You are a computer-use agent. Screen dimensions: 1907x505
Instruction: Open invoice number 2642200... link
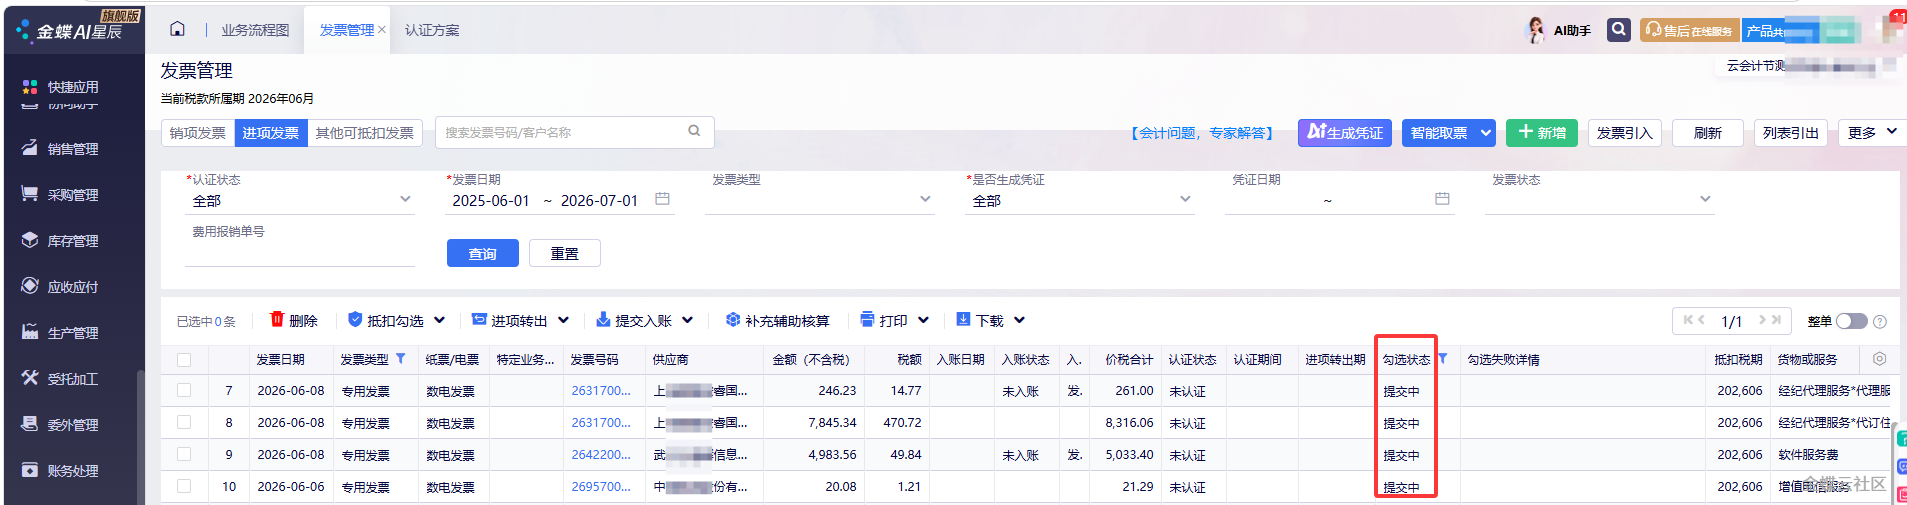click(601, 454)
